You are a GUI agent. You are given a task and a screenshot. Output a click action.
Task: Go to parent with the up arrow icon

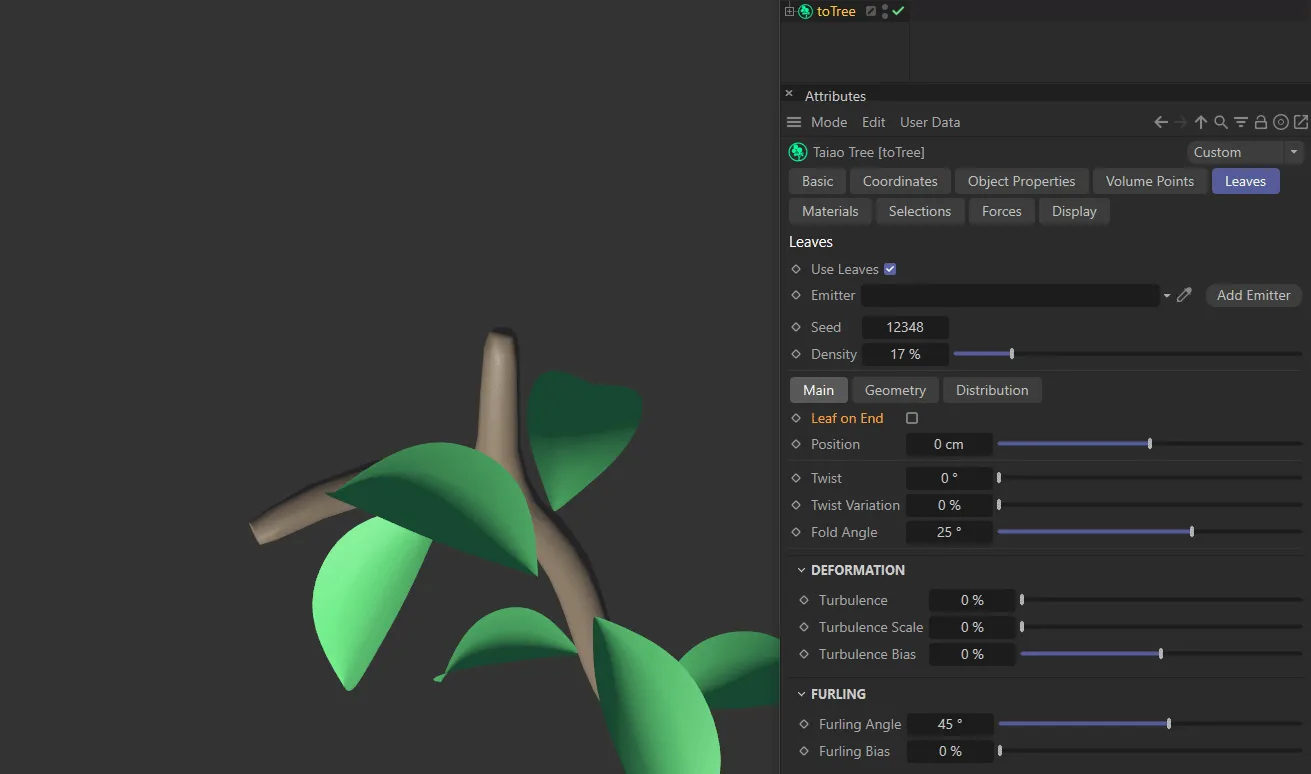pyautogui.click(x=1200, y=121)
